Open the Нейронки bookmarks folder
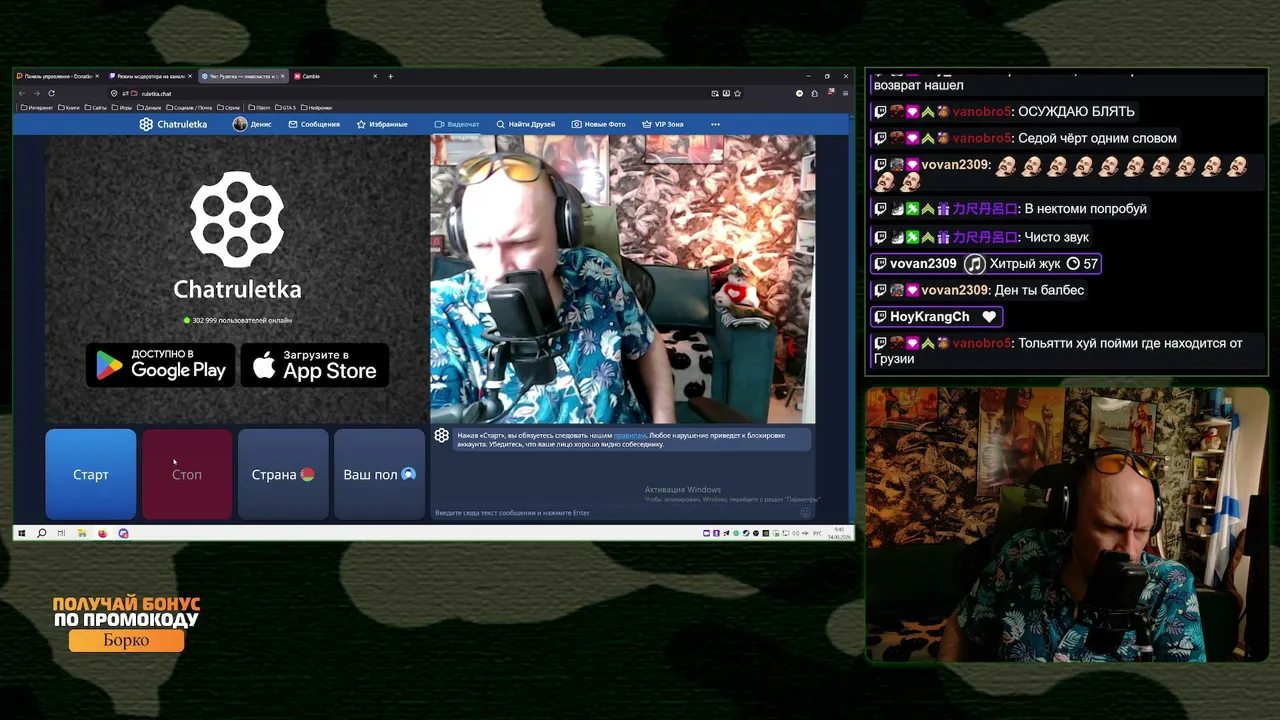 click(317, 107)
